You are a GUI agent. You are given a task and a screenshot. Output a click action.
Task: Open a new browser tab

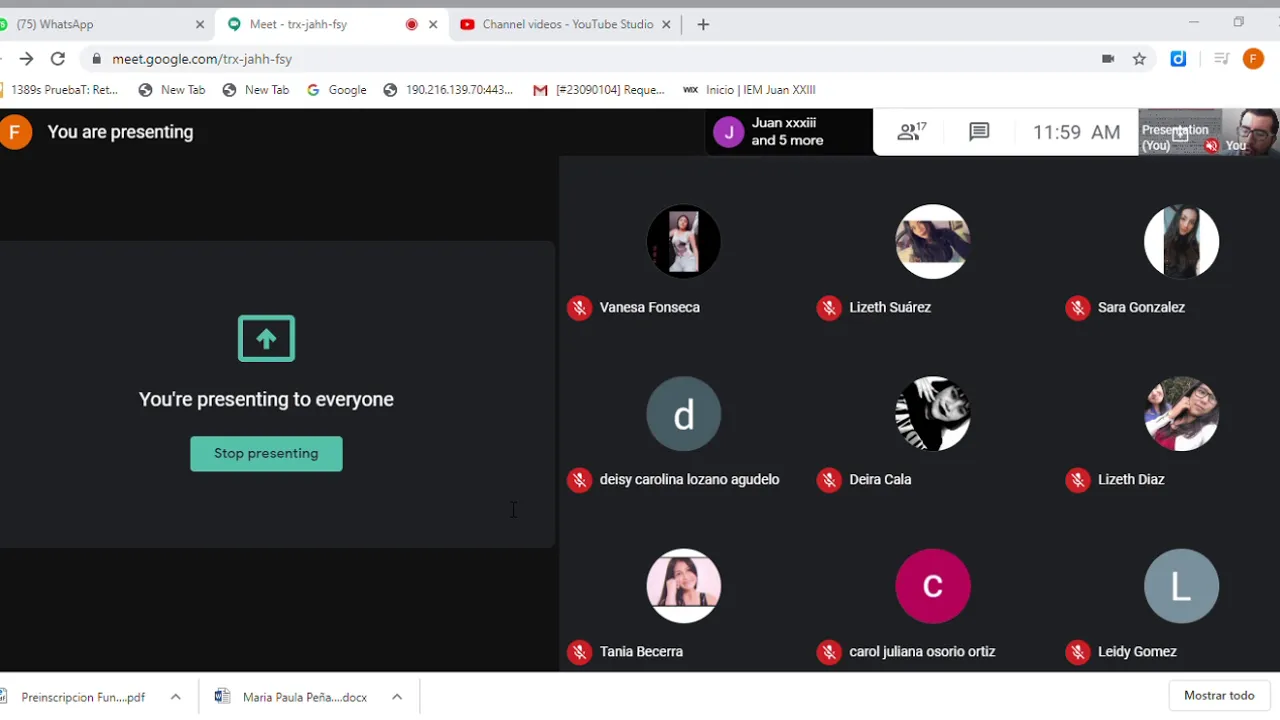[703, 24]
